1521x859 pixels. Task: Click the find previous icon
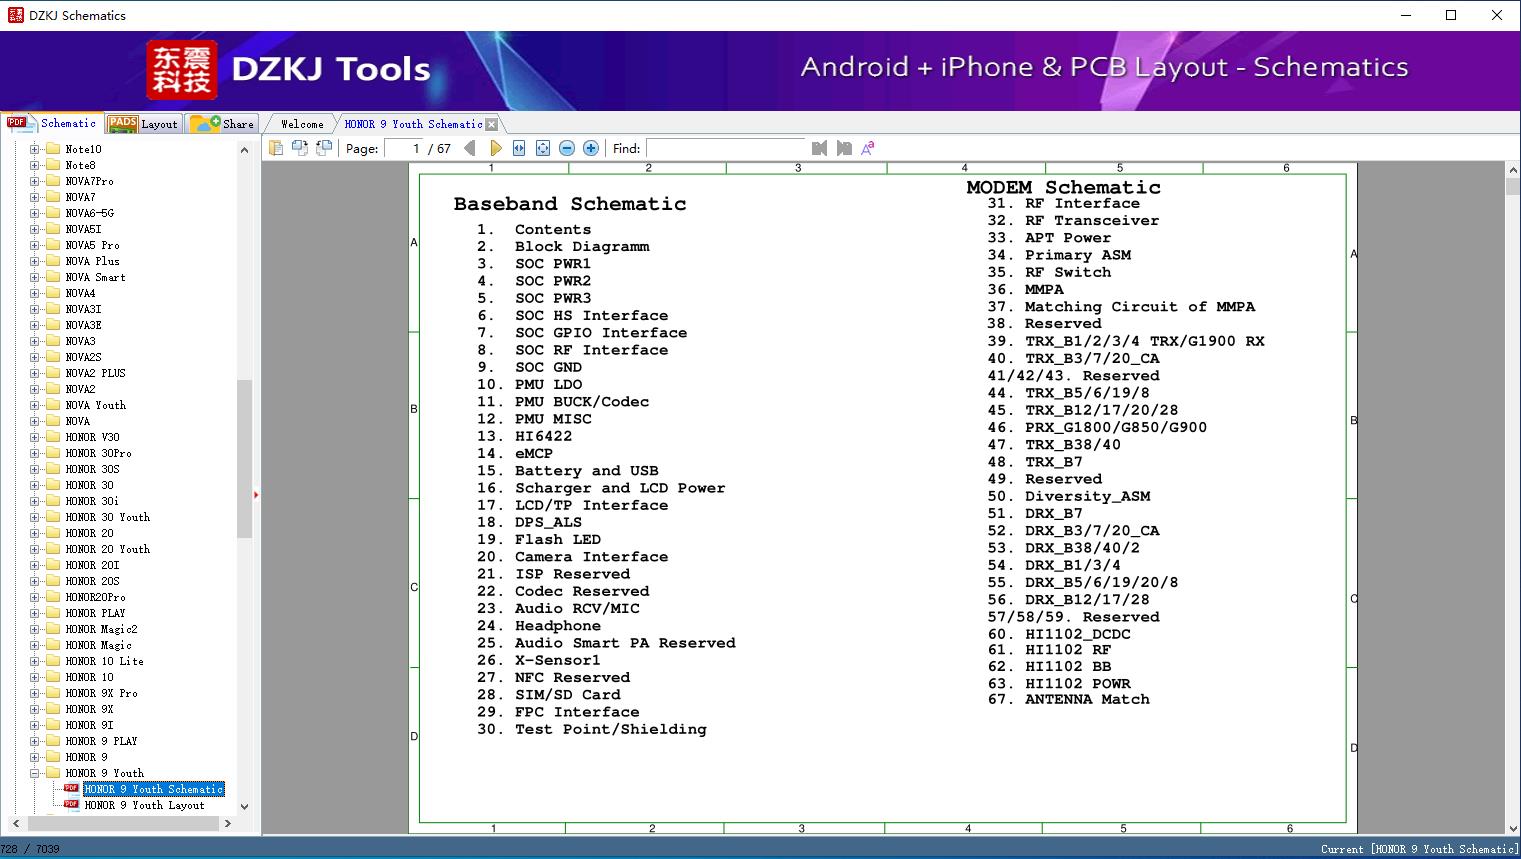(820, 148)
